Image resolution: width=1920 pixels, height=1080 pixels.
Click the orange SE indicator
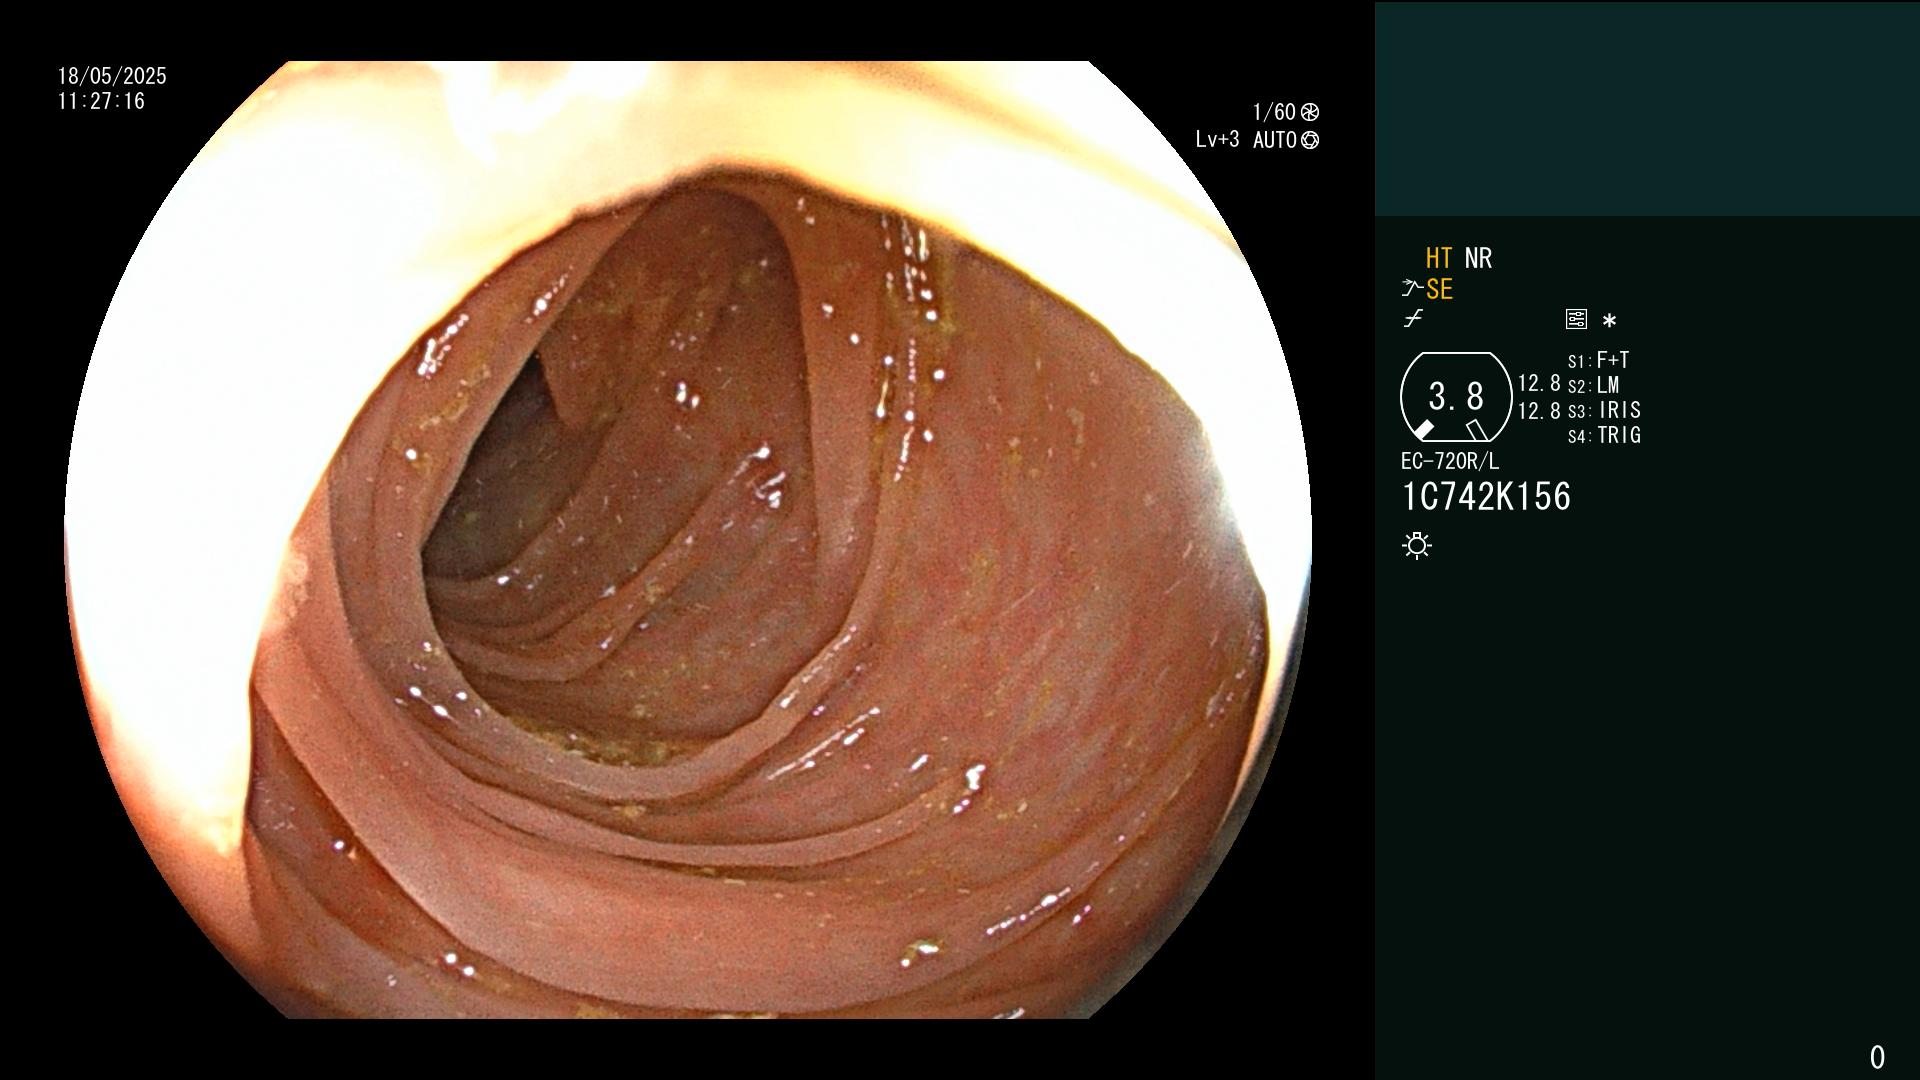tap(1440, 290)
